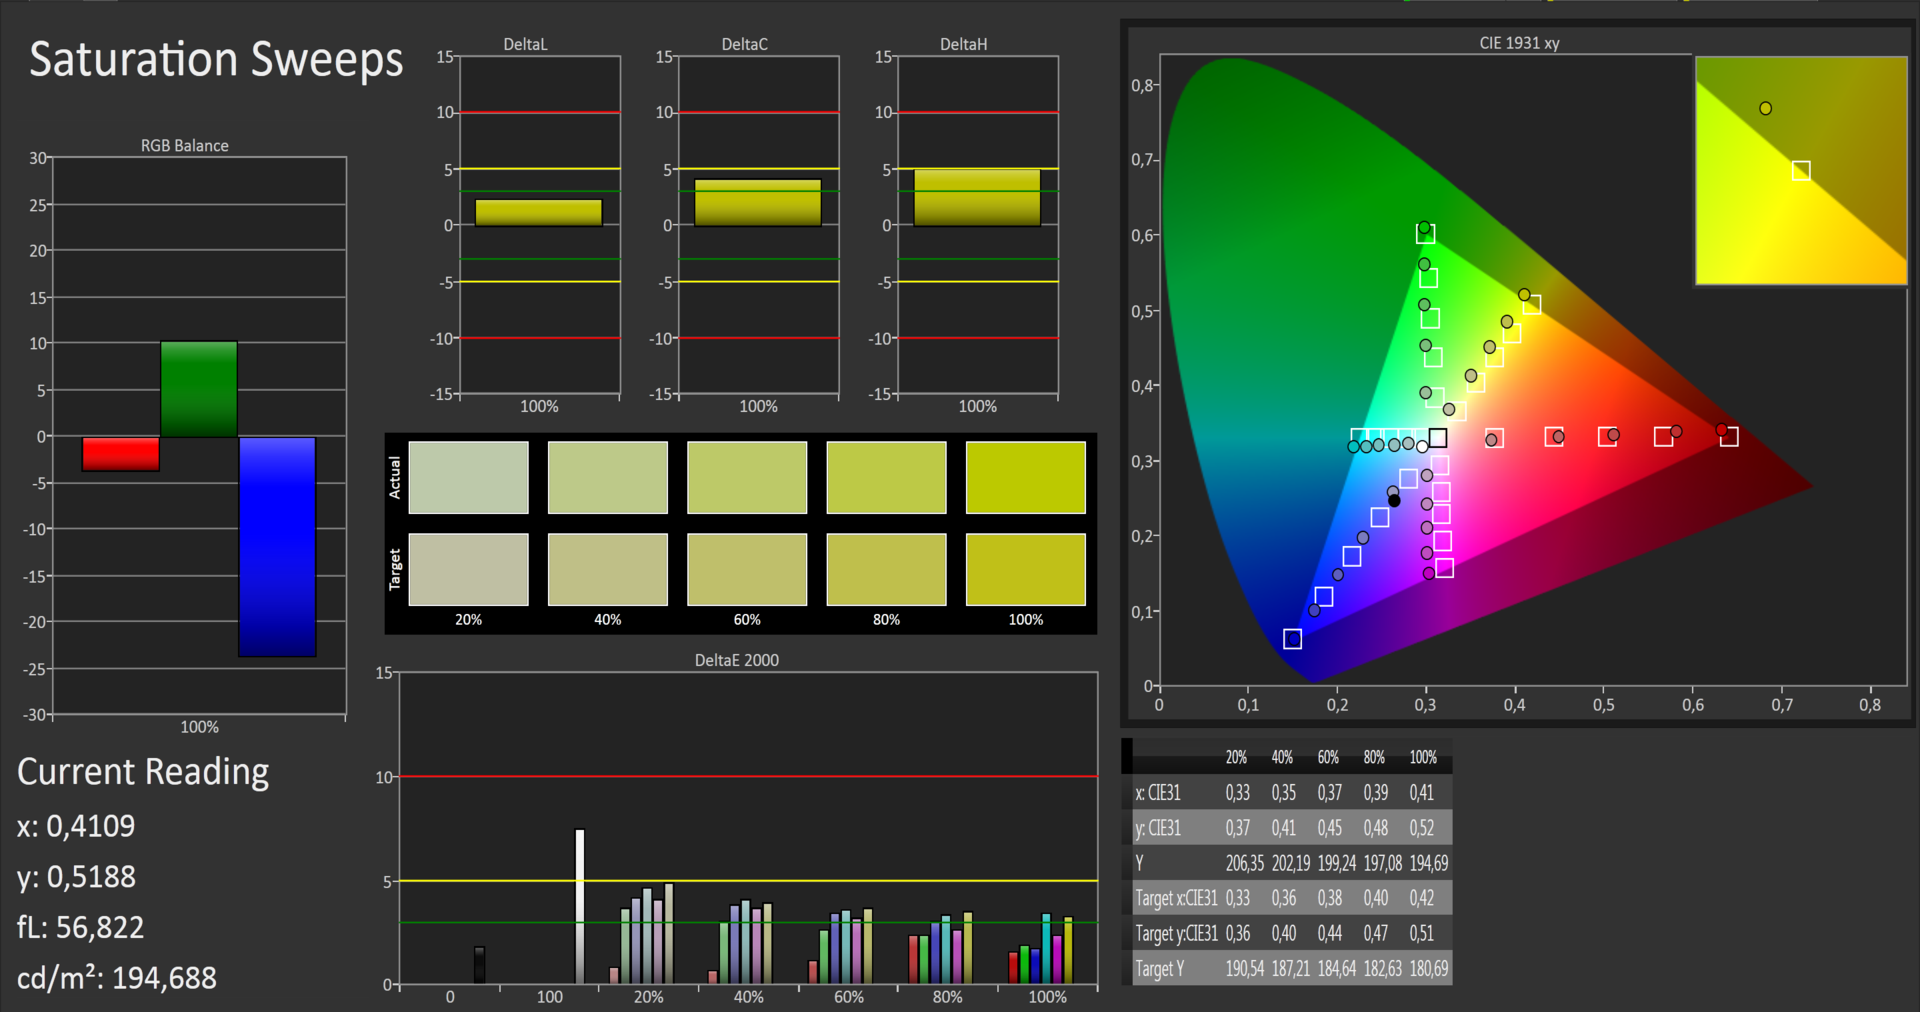This screenshot has width=1920, height=1012.
Task: Pick the Target 60% color swatch
Action: [x=746, y=569]
